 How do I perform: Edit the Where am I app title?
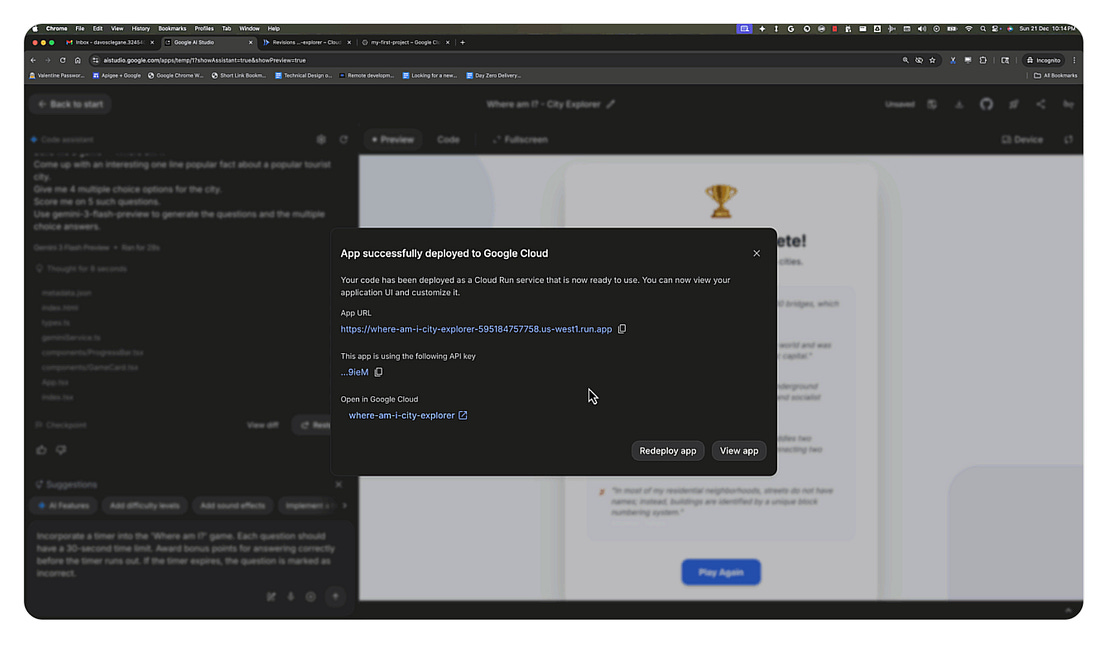pos(611,104)
